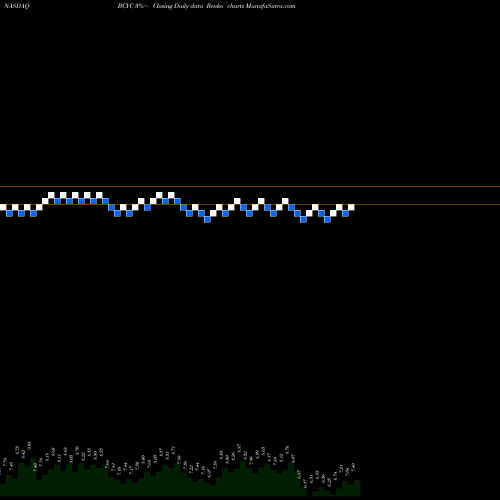500x500 pixels.
Task: Click the NASDAQ exchange label
Action: point(17,6)
